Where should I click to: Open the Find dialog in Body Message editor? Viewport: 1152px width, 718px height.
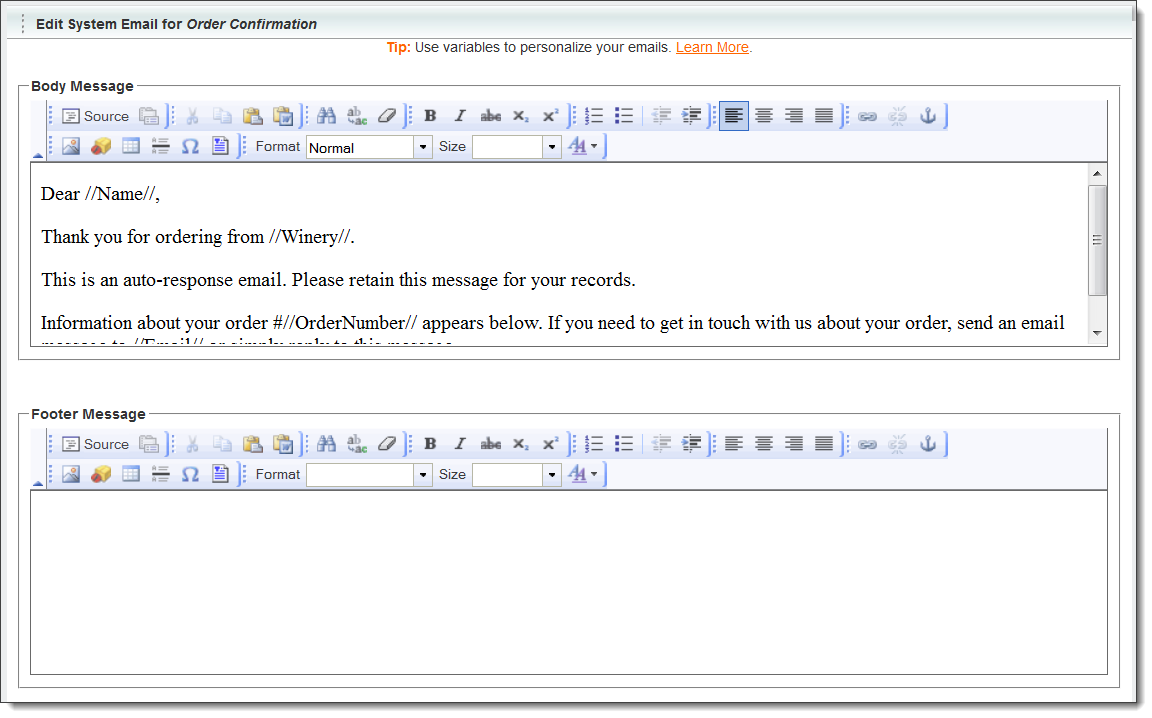[326, 115]
